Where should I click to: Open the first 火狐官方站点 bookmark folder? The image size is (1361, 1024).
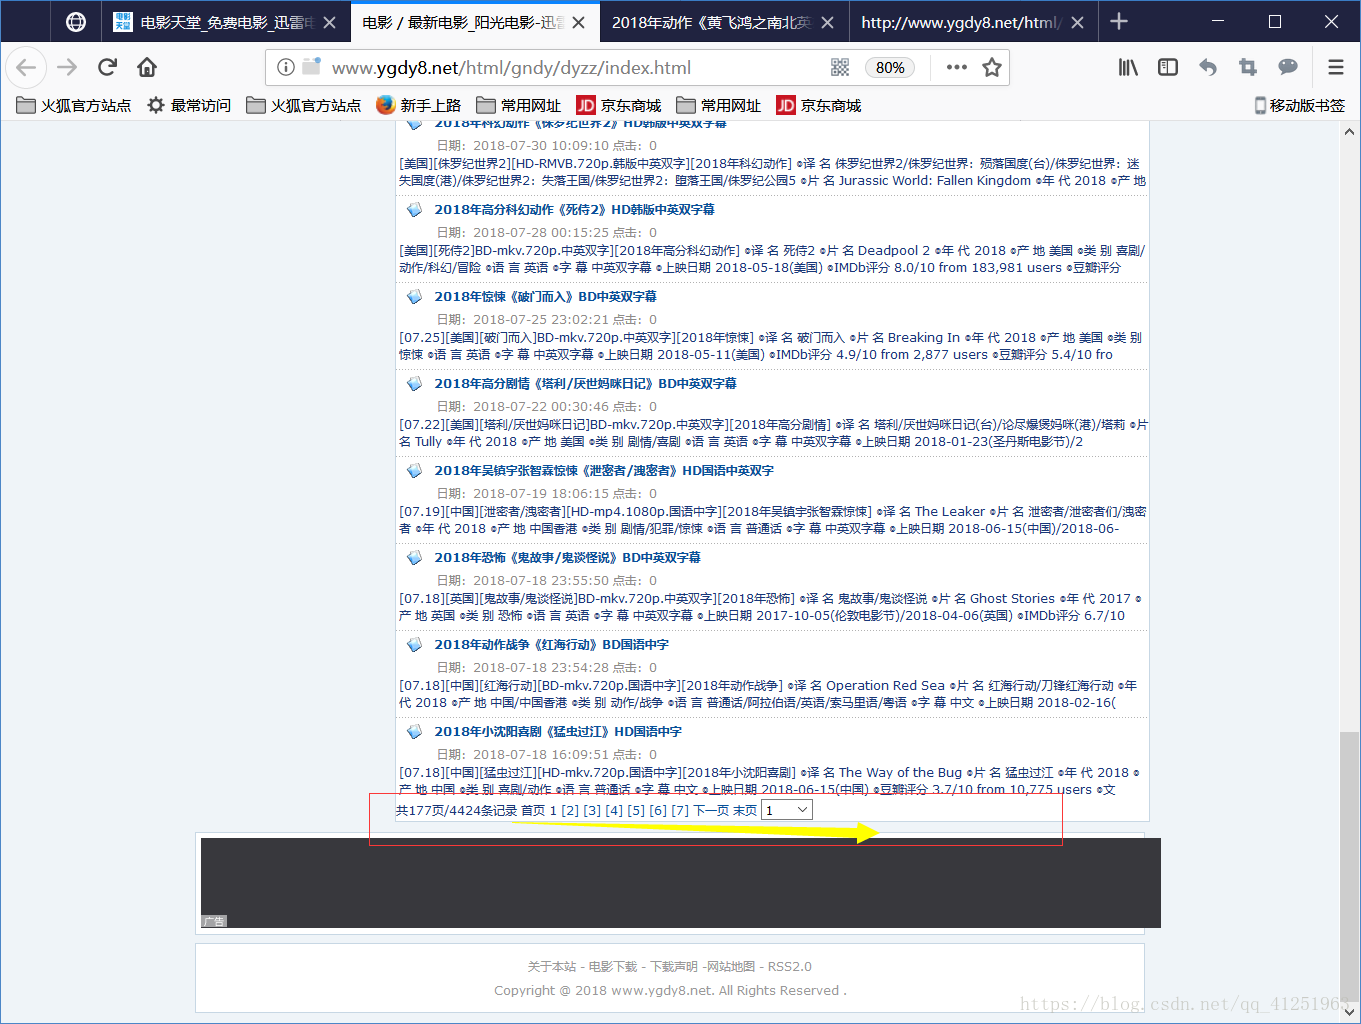click(x=74, y=105)
